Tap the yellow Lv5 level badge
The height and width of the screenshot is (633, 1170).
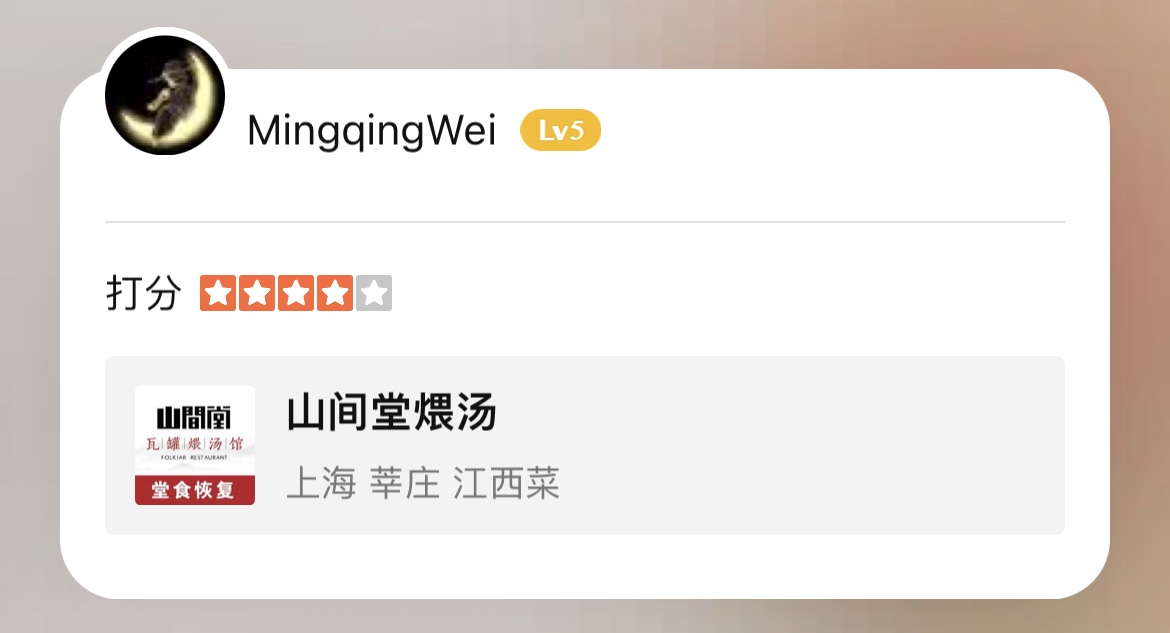point(560,131)
